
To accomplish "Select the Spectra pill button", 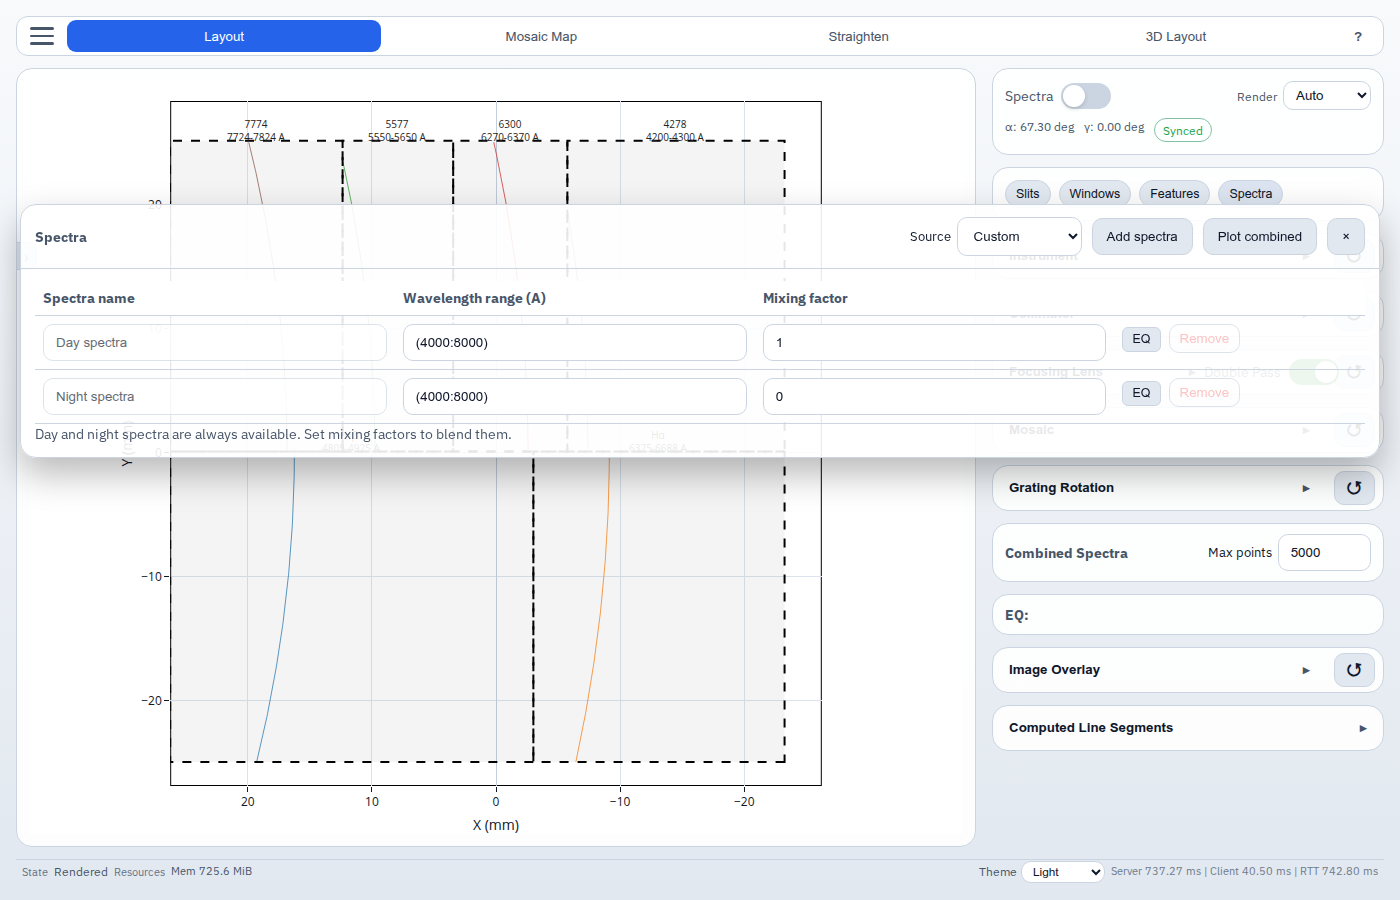I will (1251, 194).
